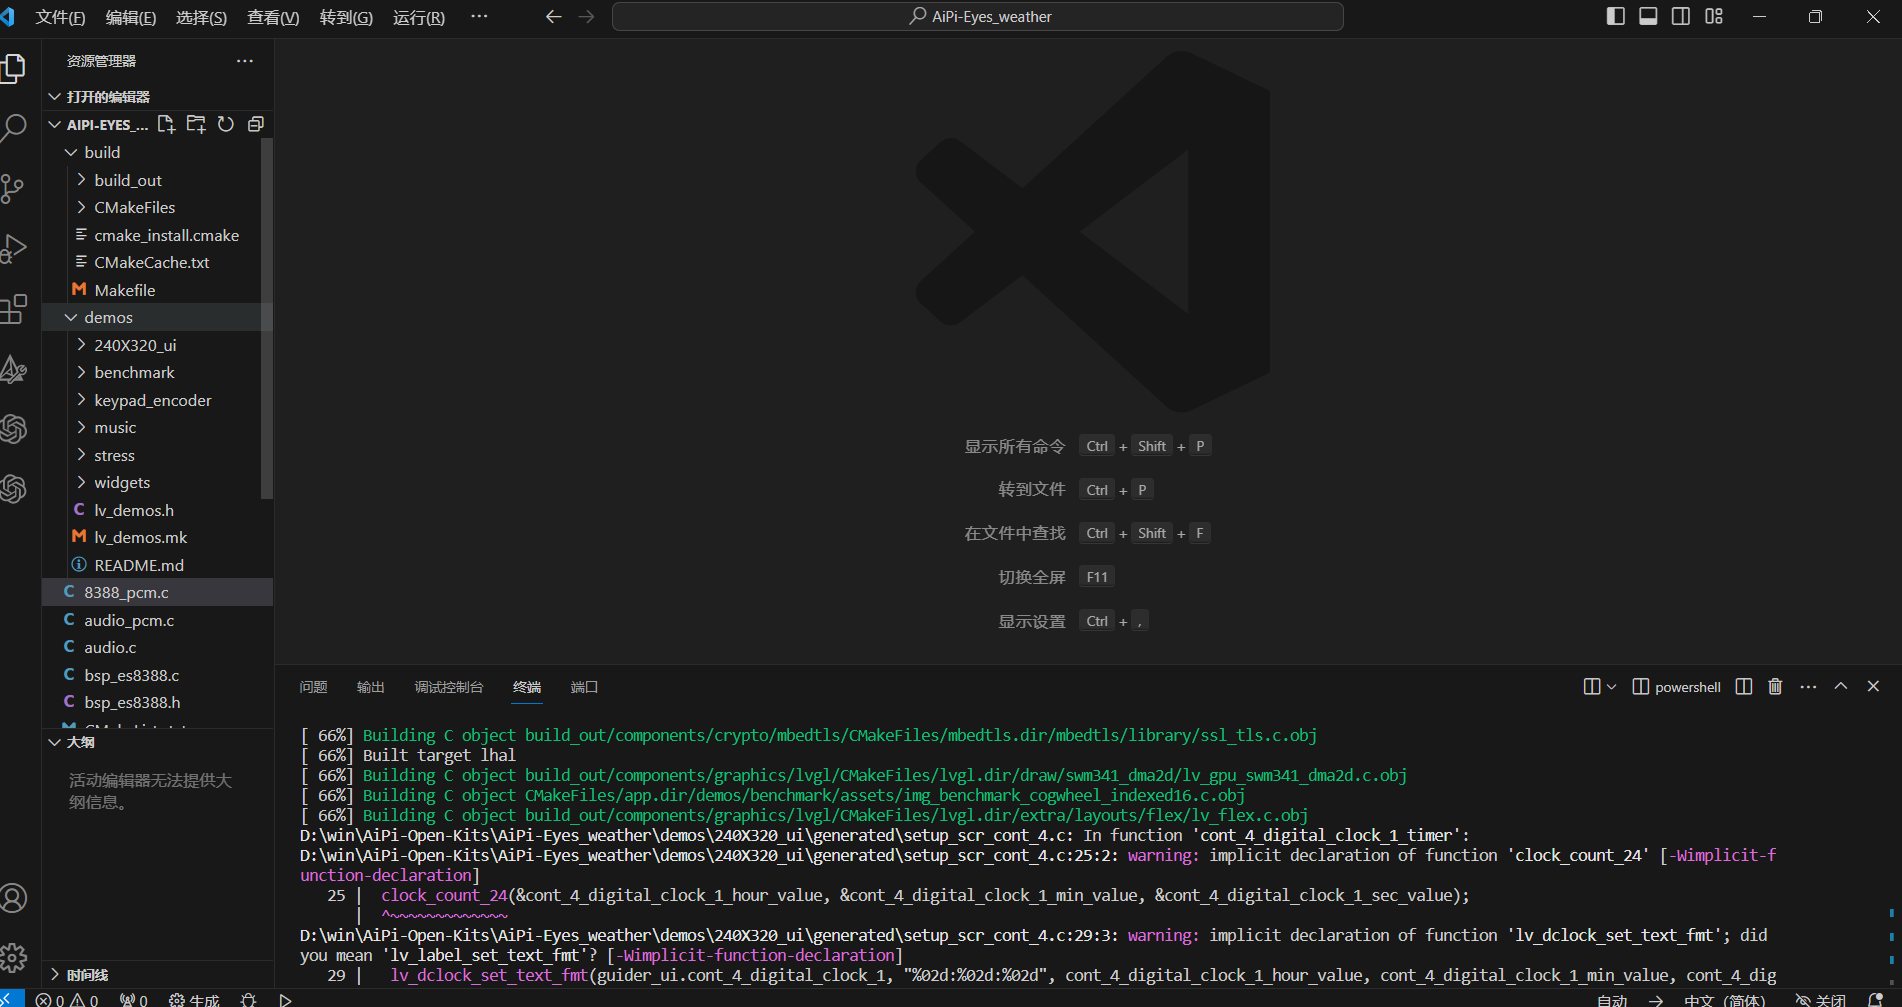Toggle bottom panel visibility
1902x1007 pixels.
click(x=1648, y=16)
